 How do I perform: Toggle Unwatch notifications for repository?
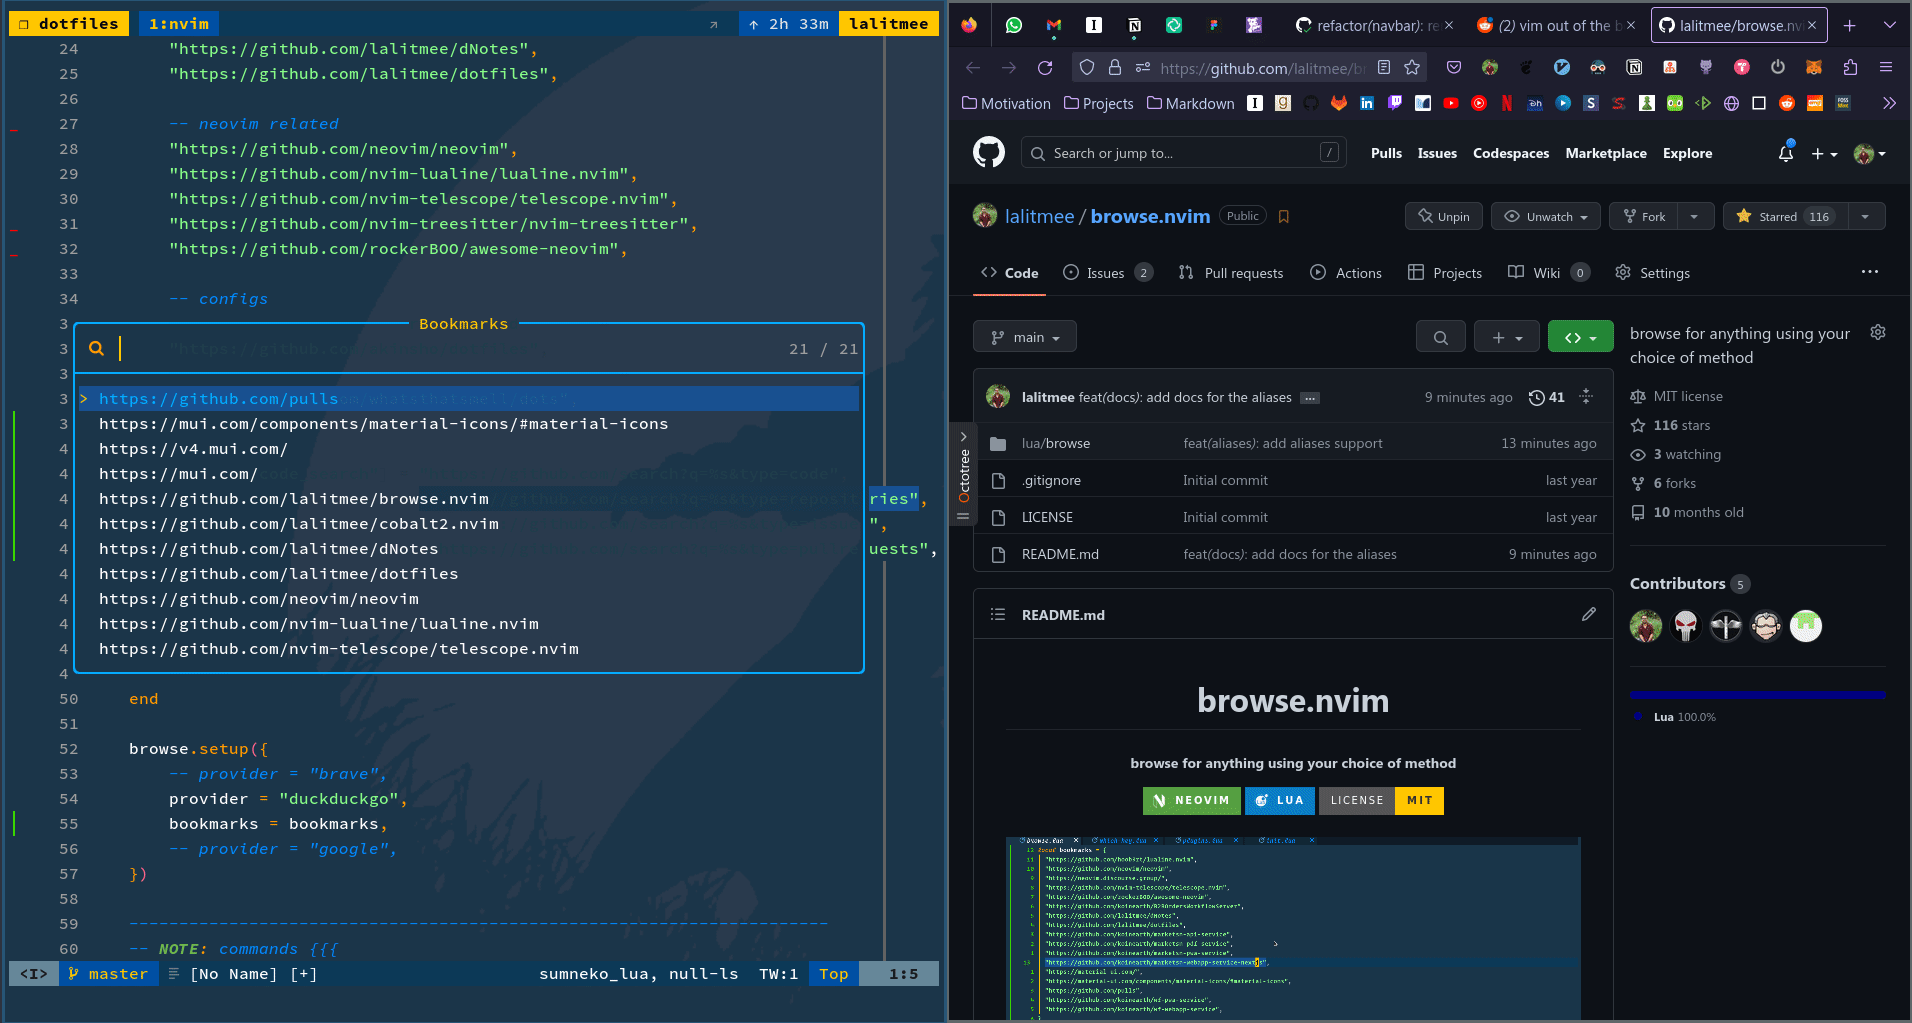[x=1546, y=216]
